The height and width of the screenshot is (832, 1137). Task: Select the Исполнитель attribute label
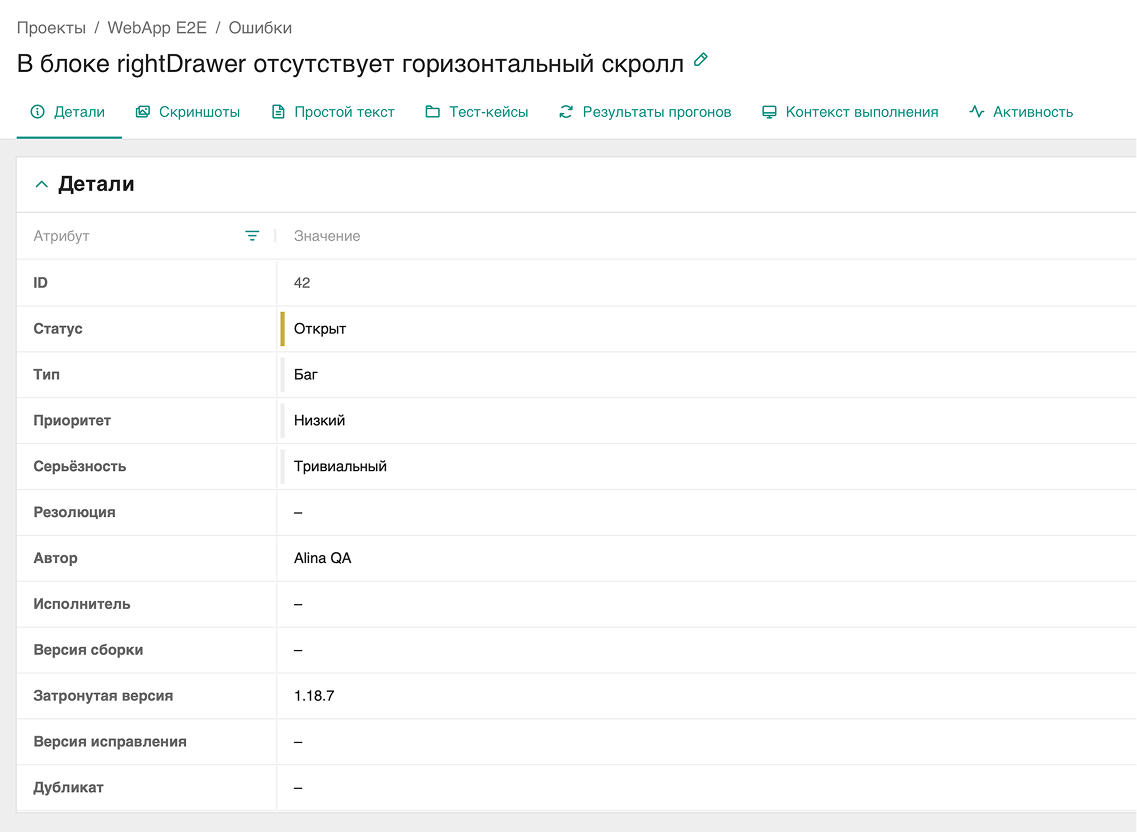point(82,604)
